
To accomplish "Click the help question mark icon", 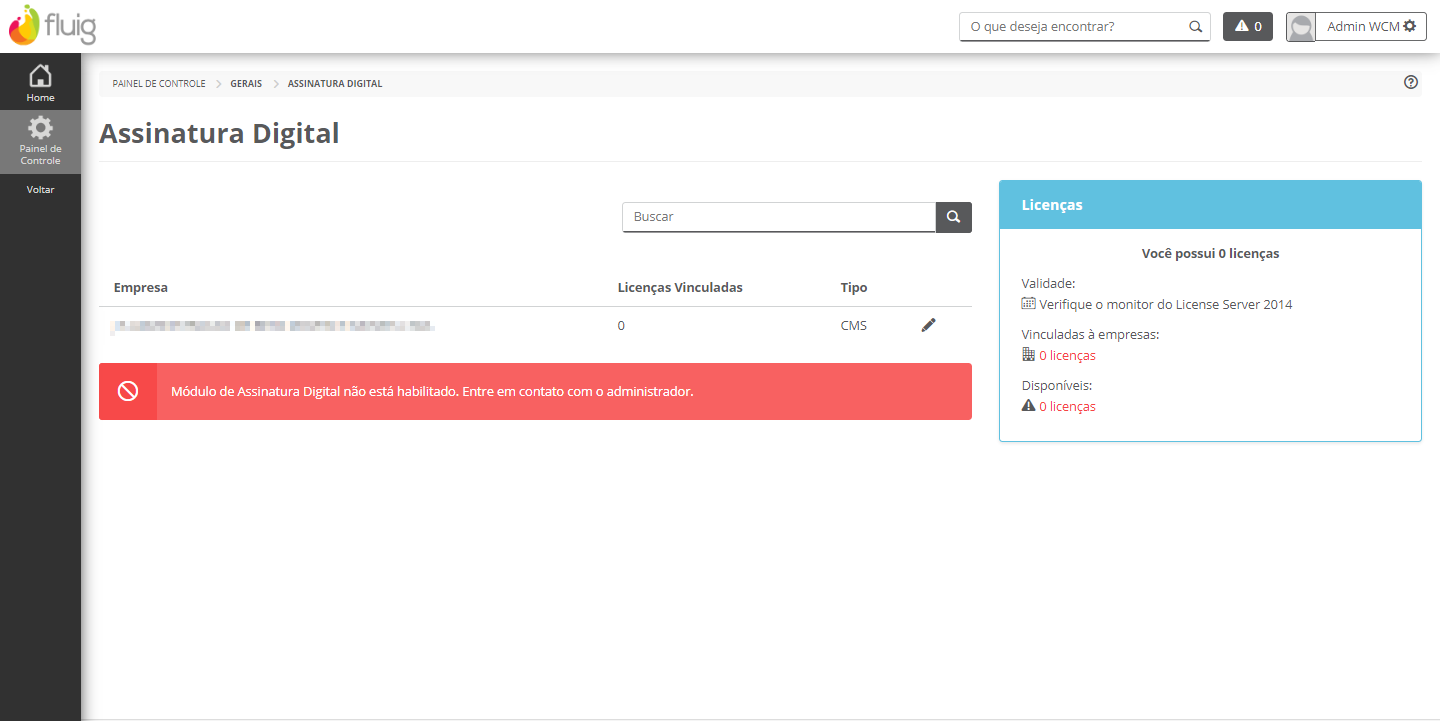I will [1411, 83].
